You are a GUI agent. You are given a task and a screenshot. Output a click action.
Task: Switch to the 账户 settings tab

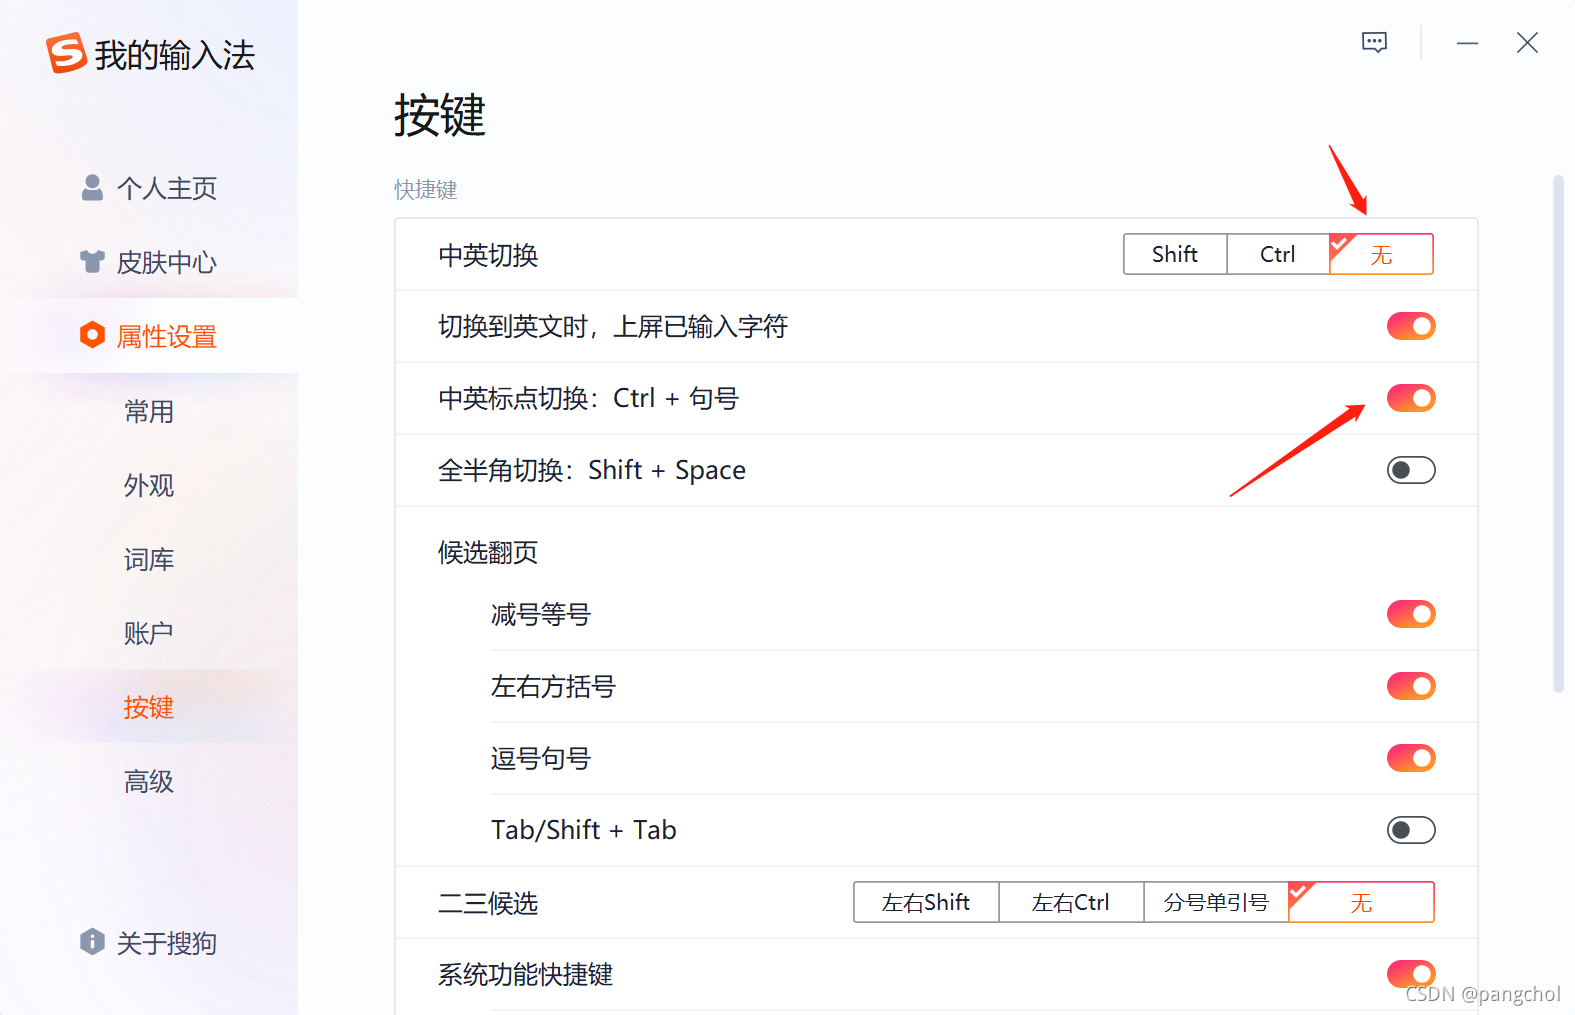click(149, 633)
